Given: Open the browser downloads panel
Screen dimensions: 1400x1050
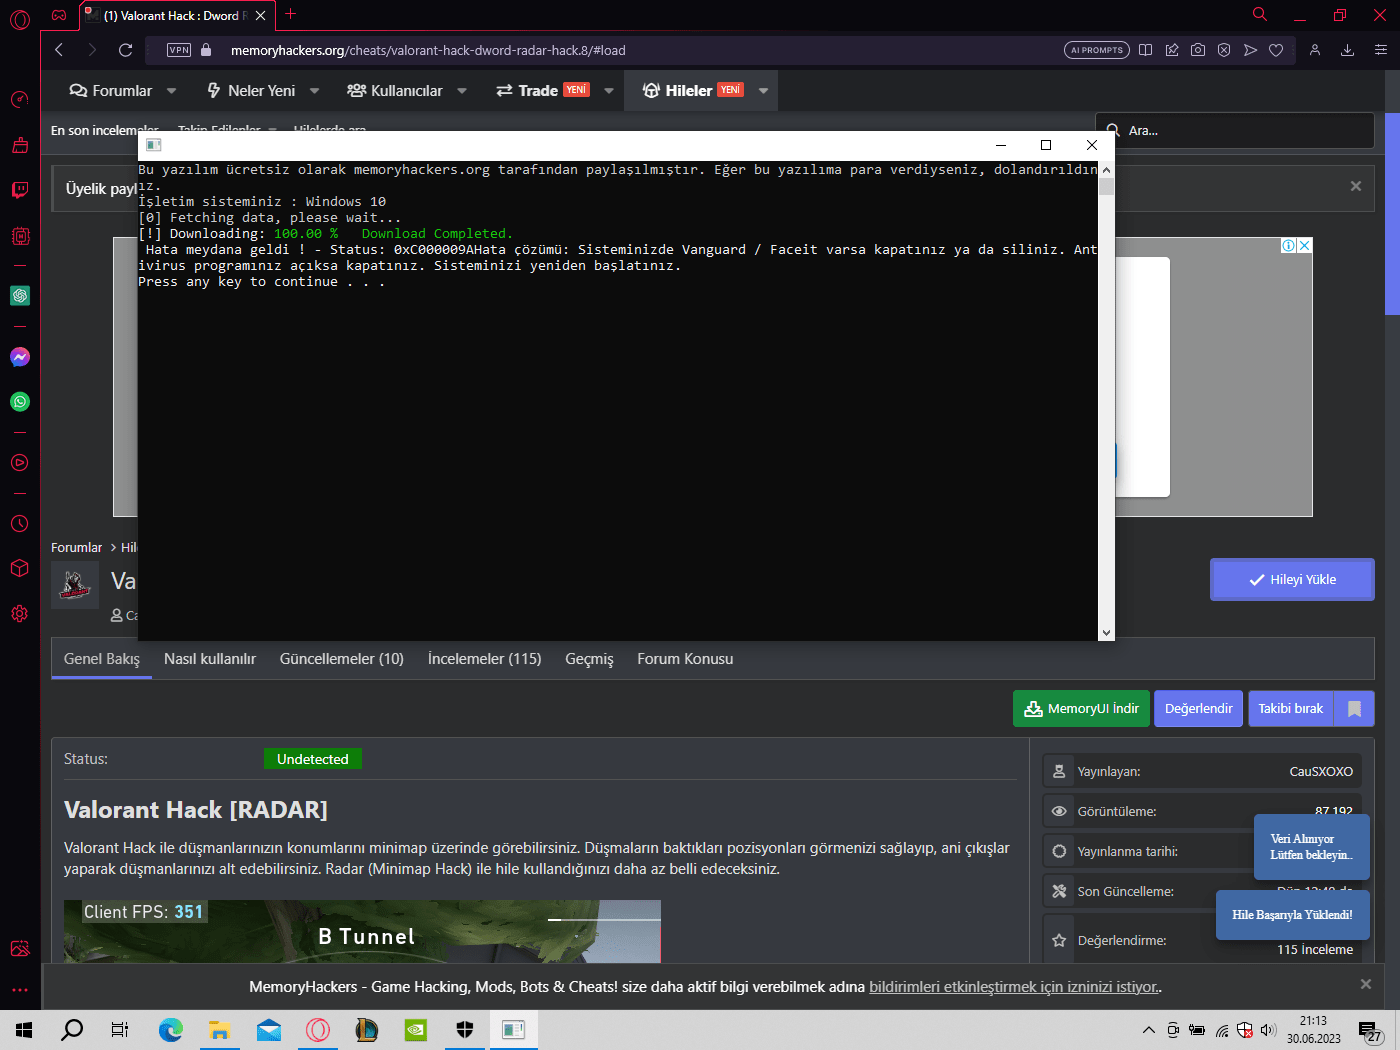Looking at the screenshot, I should 1348,50.
